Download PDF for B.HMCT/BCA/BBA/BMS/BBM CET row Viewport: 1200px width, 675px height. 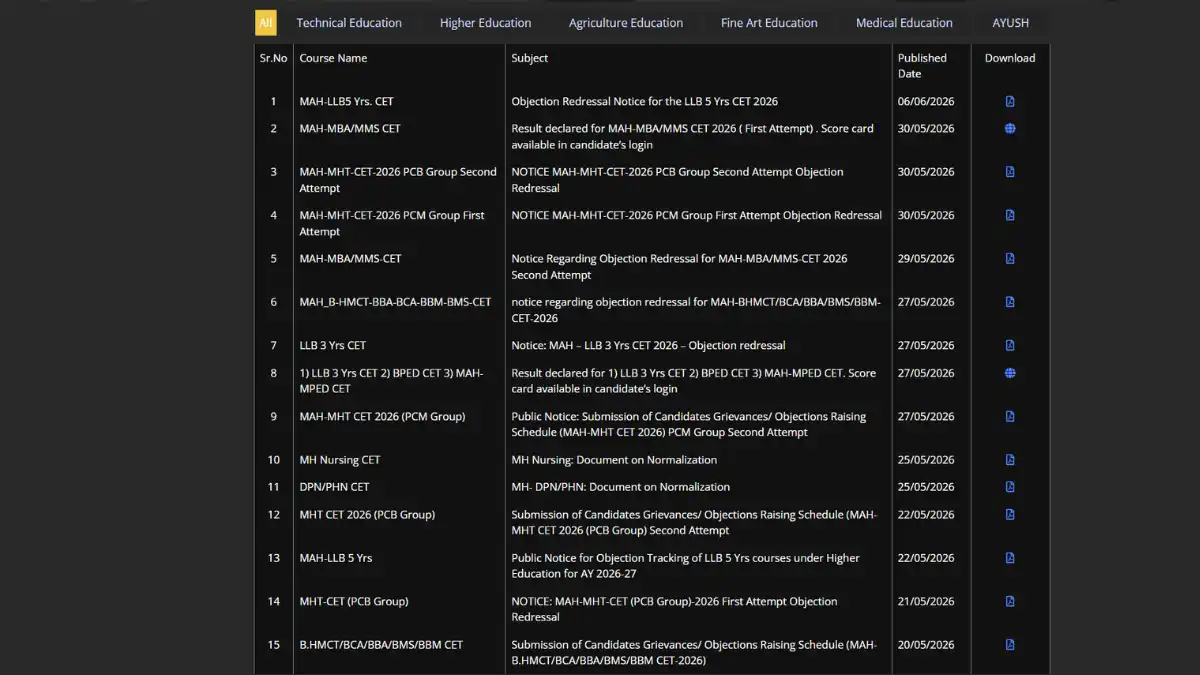(1010, 645)
